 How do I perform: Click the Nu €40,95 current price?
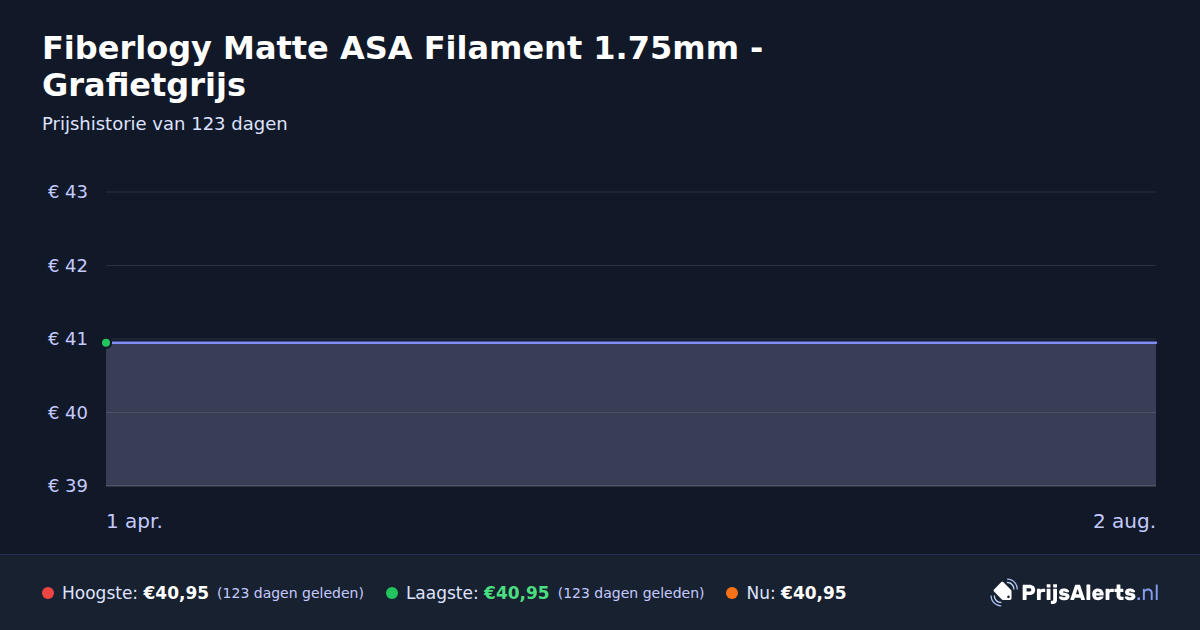tap(813, 593)
